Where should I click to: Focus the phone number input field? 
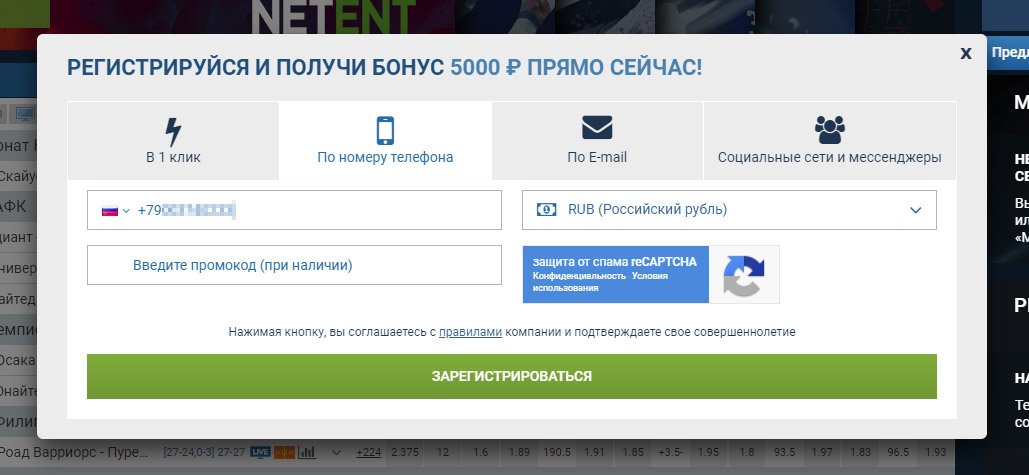click(x=320, y=211)
